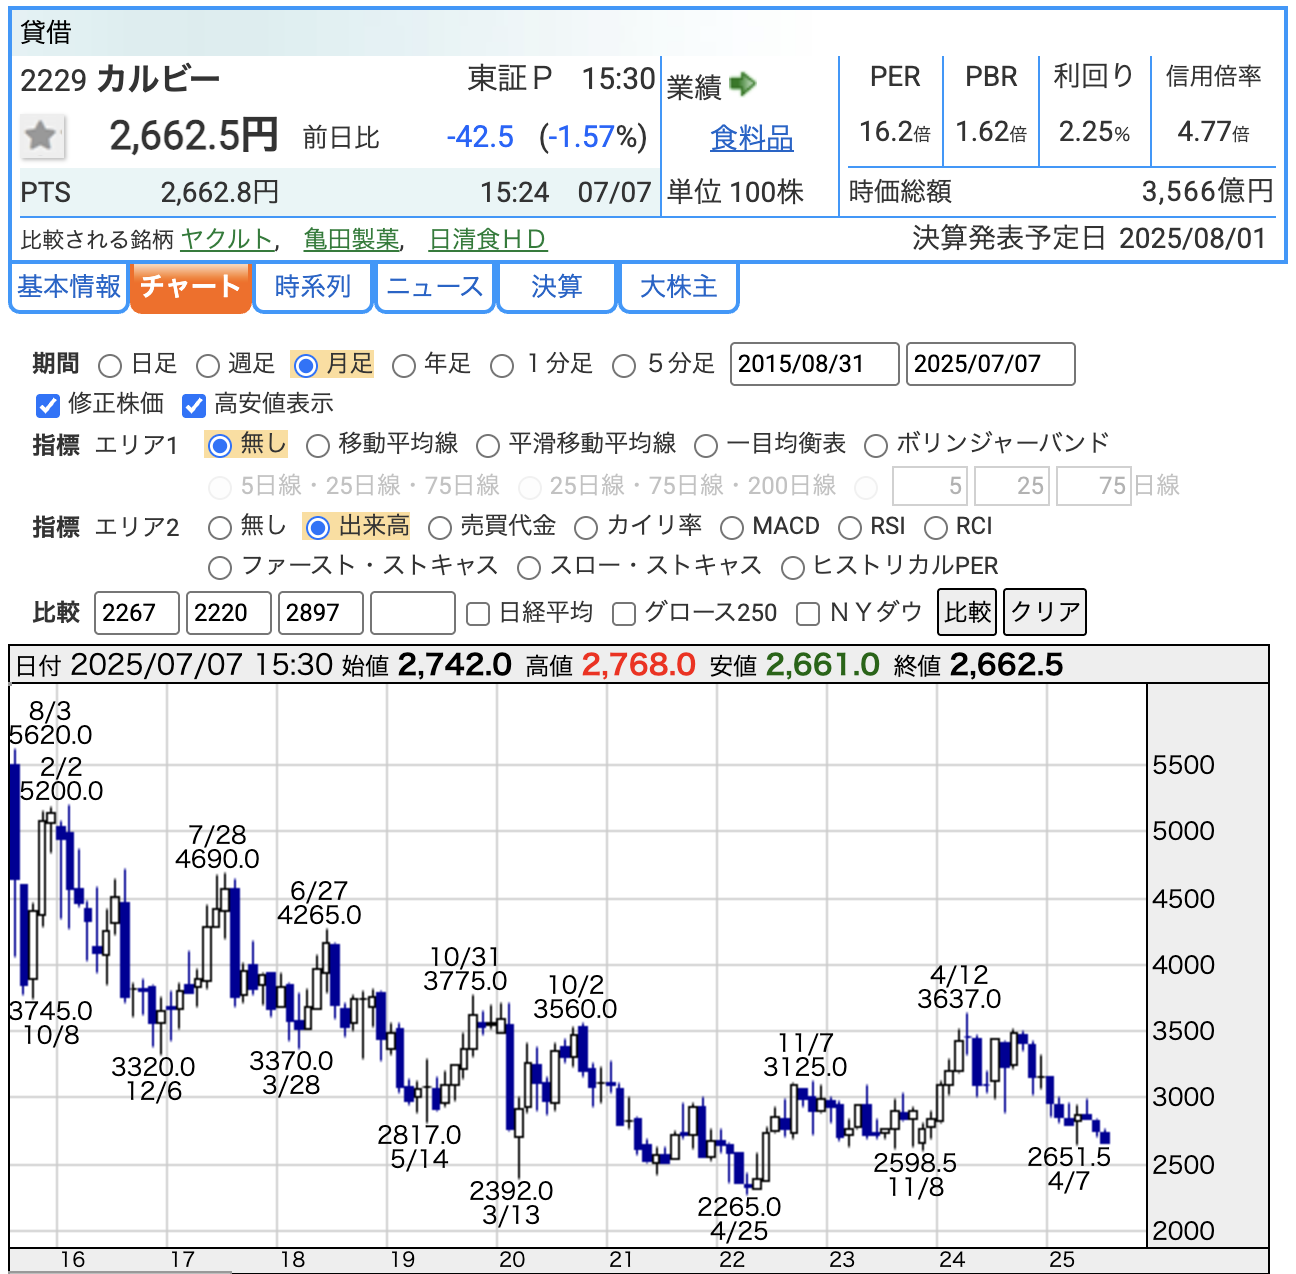Select the 出来高 indicator radio

[x=318, y=527]
